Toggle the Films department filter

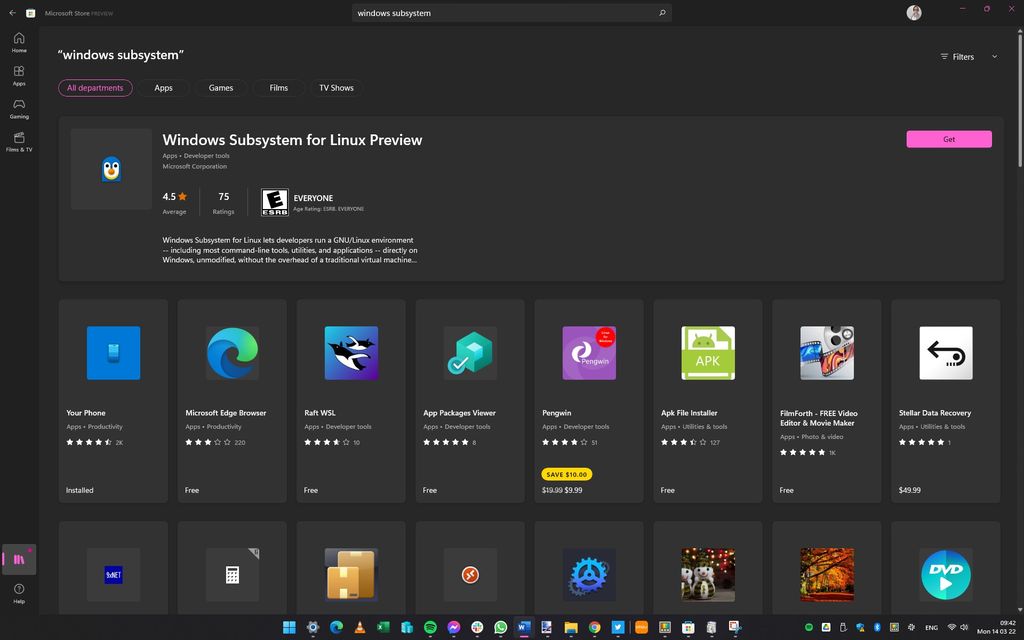[278, 88]
